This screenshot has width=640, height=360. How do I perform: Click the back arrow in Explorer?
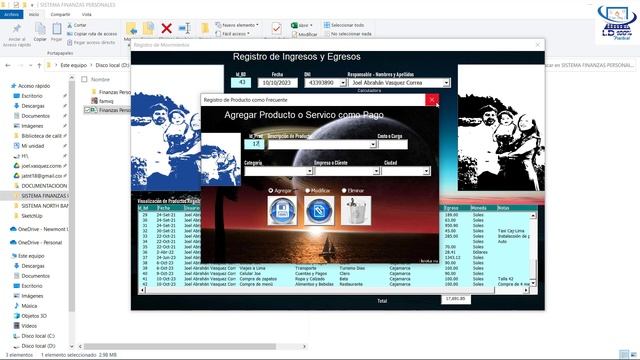8,65
